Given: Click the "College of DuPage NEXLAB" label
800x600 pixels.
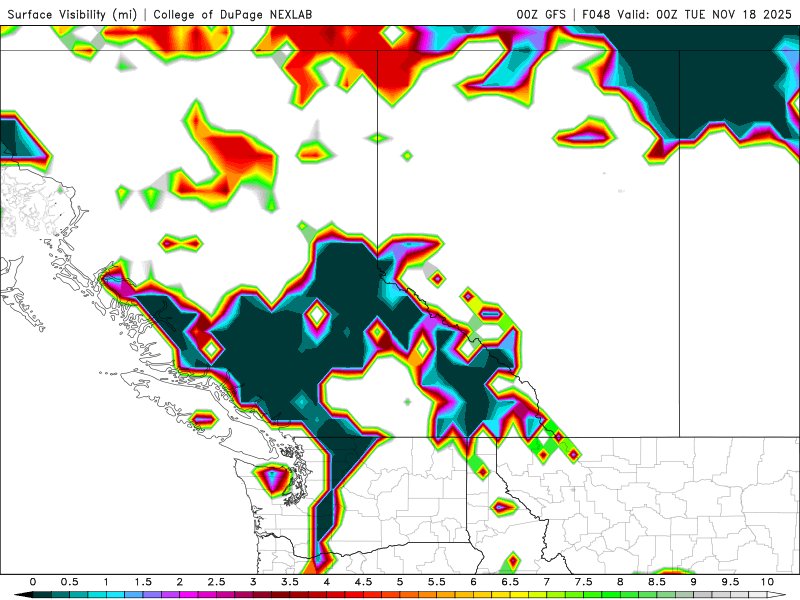Looking at the screenshot, I should (x=233, y=14).
